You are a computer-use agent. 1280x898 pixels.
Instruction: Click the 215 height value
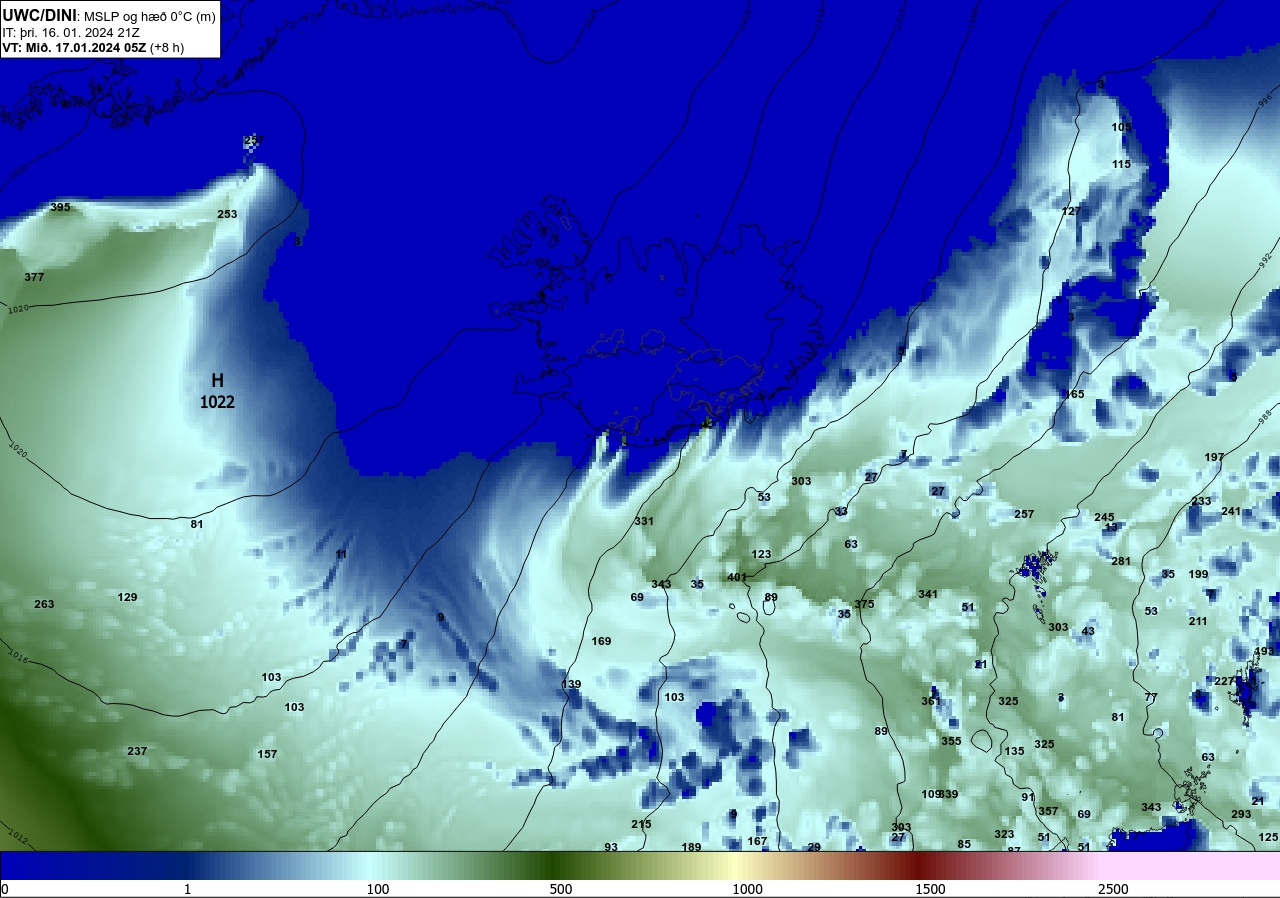pyautogui.click(x=641, y=824)
